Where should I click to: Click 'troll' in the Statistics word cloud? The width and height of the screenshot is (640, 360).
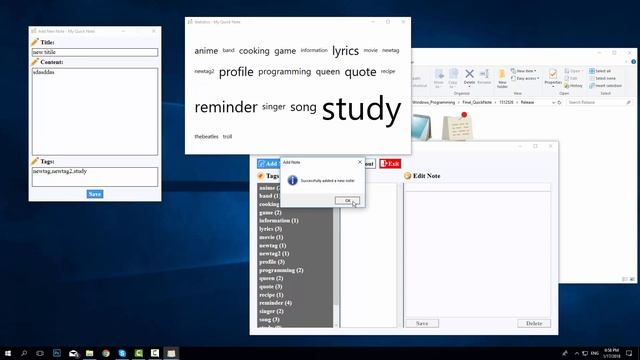click(227, 137)
